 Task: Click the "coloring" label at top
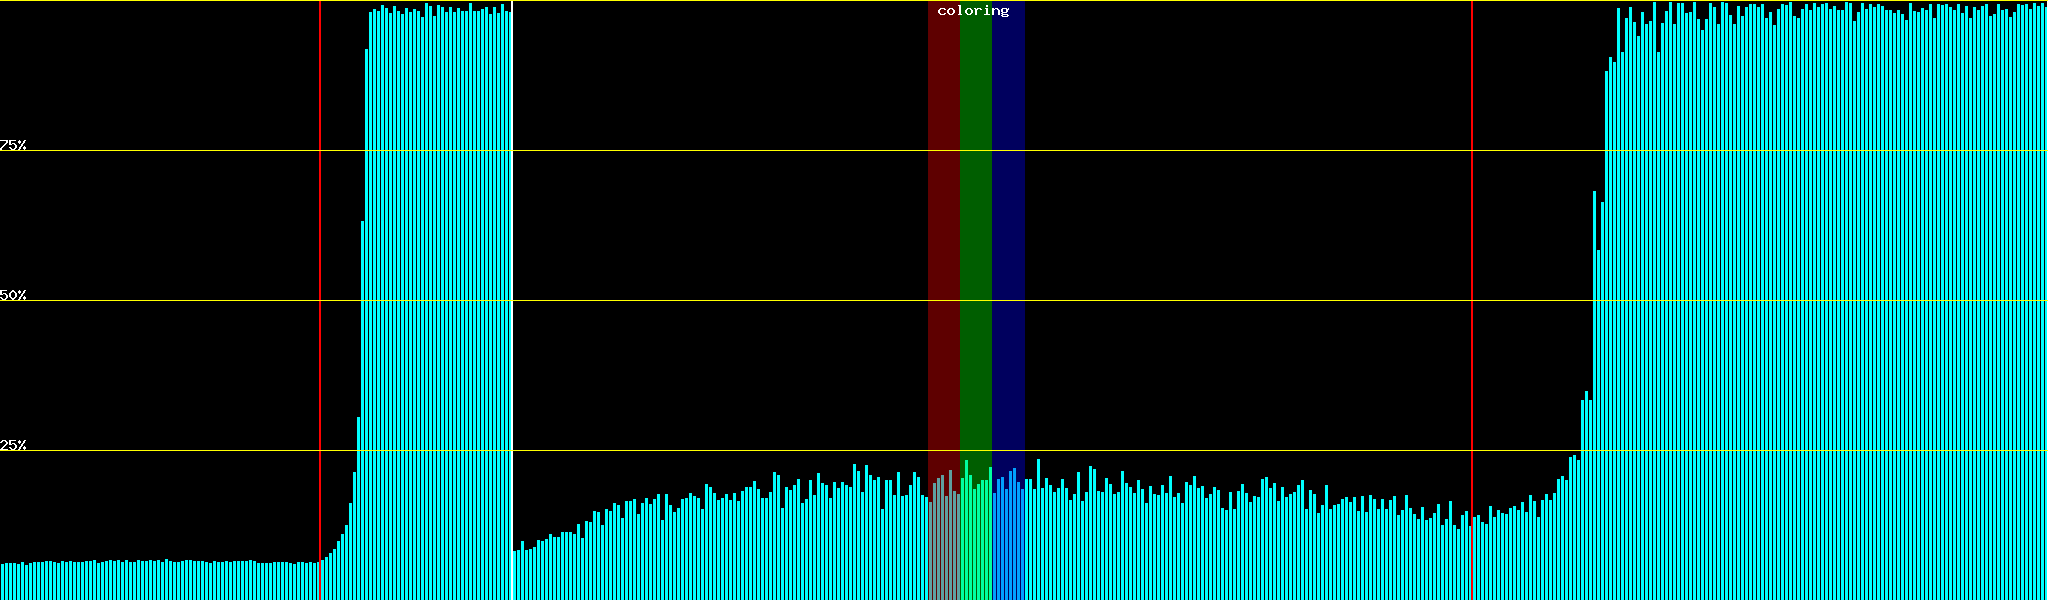click(x=973, y=11)
